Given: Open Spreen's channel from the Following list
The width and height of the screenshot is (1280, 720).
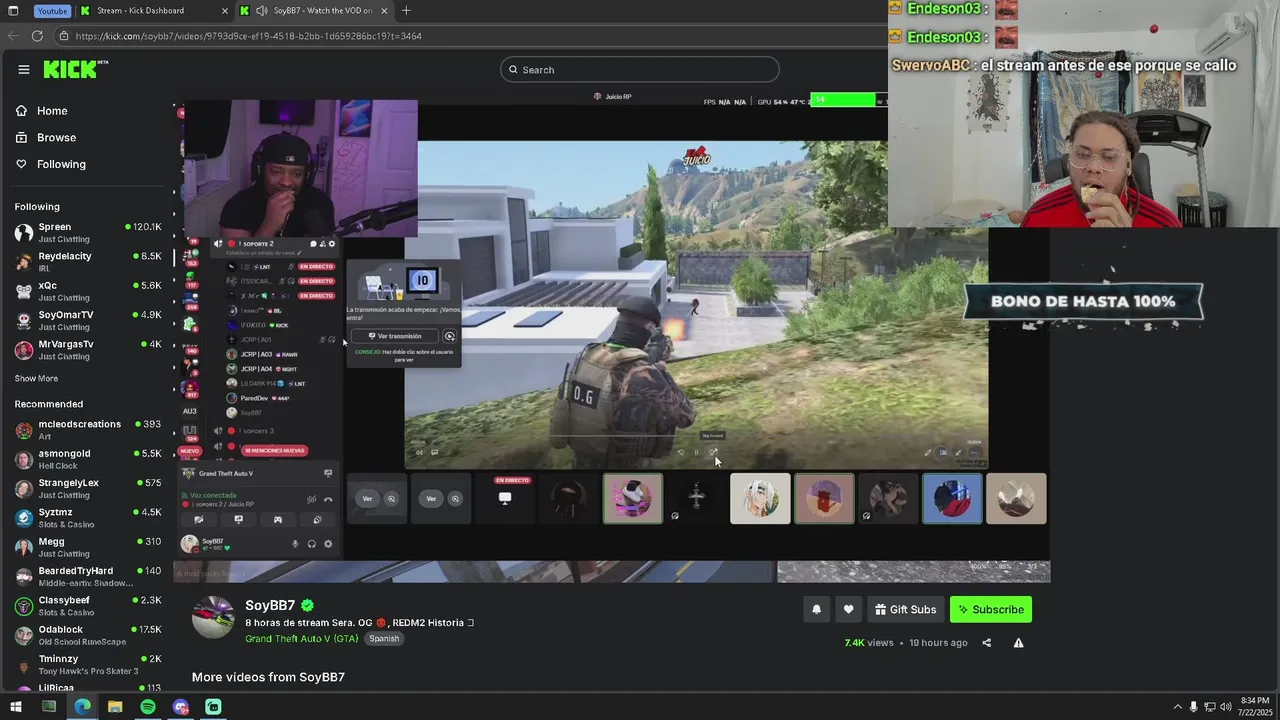Looking at the screenshot, I should coord(88,232).
